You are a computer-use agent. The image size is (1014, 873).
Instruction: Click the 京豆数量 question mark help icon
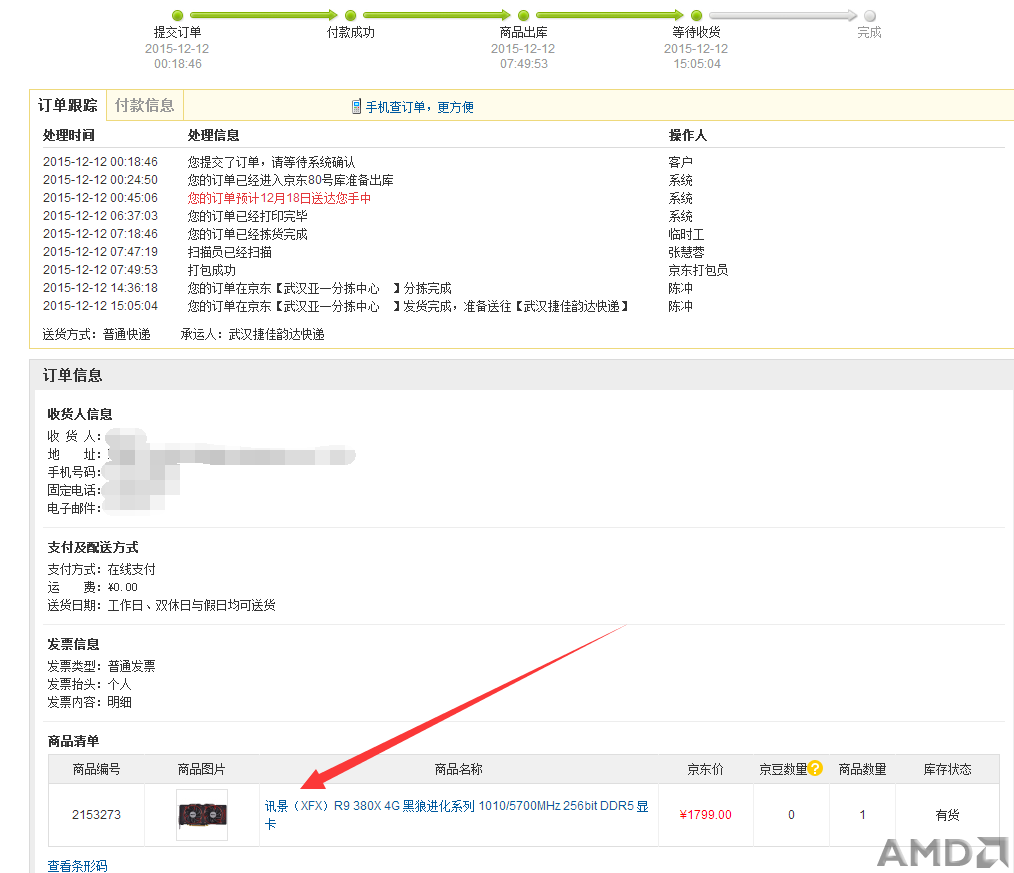point(815,768)
